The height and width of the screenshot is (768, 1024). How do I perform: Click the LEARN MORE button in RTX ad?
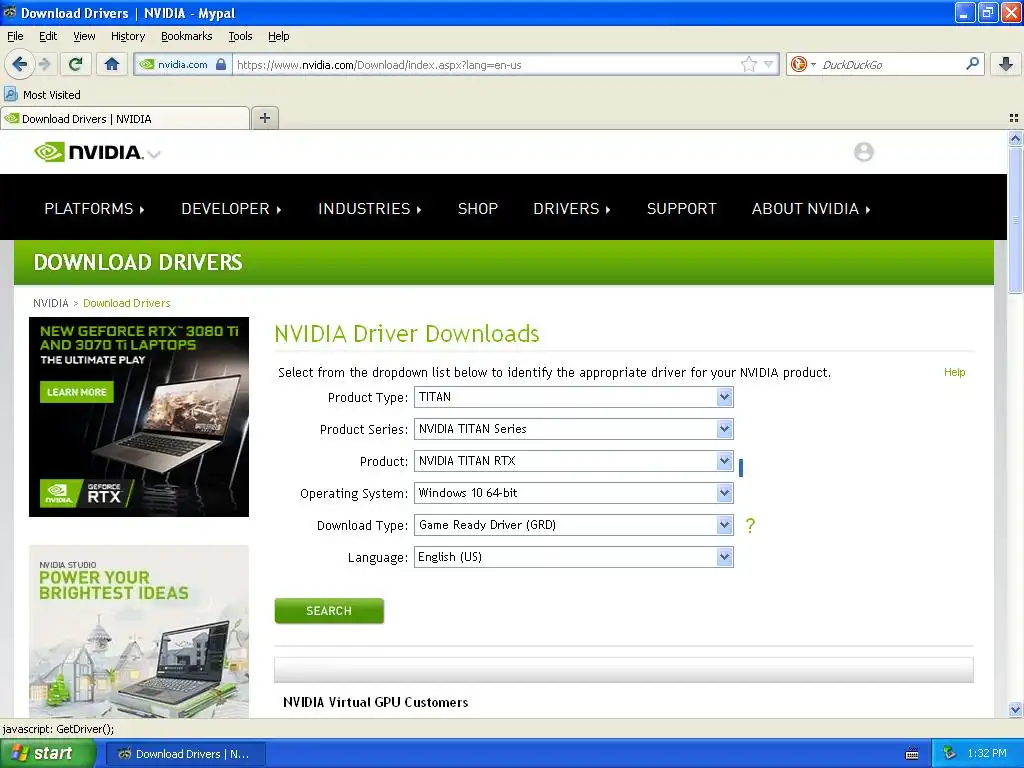pos(76,392)
